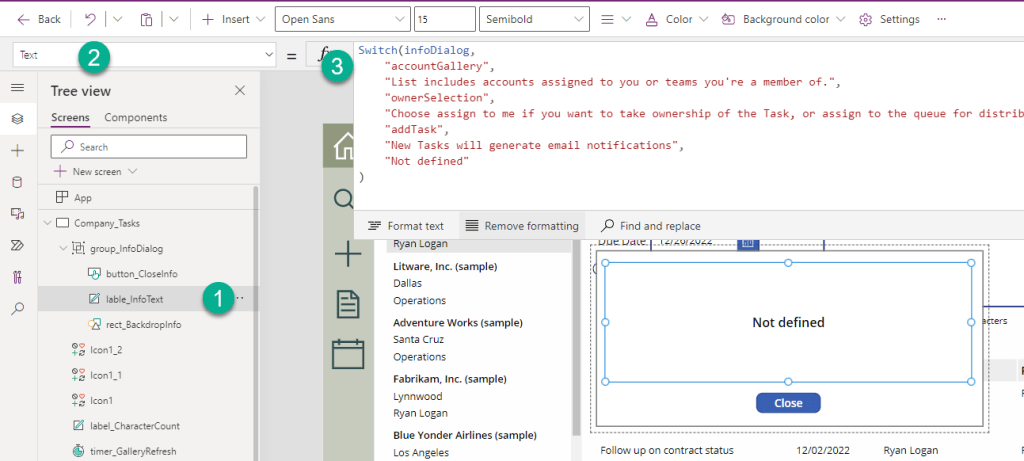The width and height of the screenshot is (1024, 461).
Task: Open the lable_InfoText more options ellipsis
Action: 240,298
